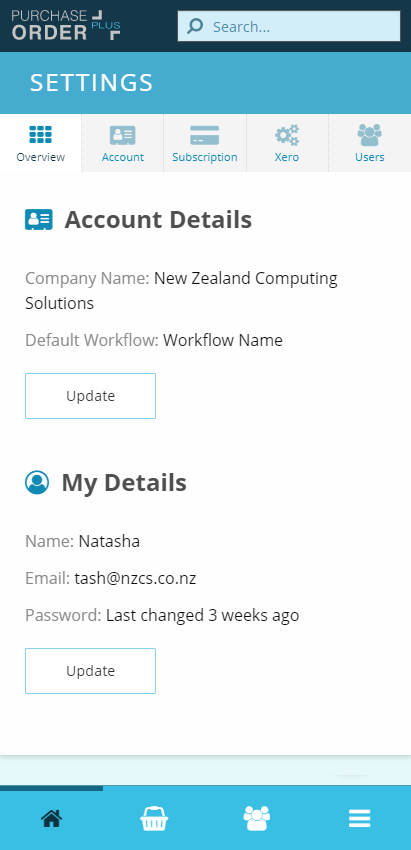Switch to the Account tab
Screen dimensions: 411x850
pos(123,143)
